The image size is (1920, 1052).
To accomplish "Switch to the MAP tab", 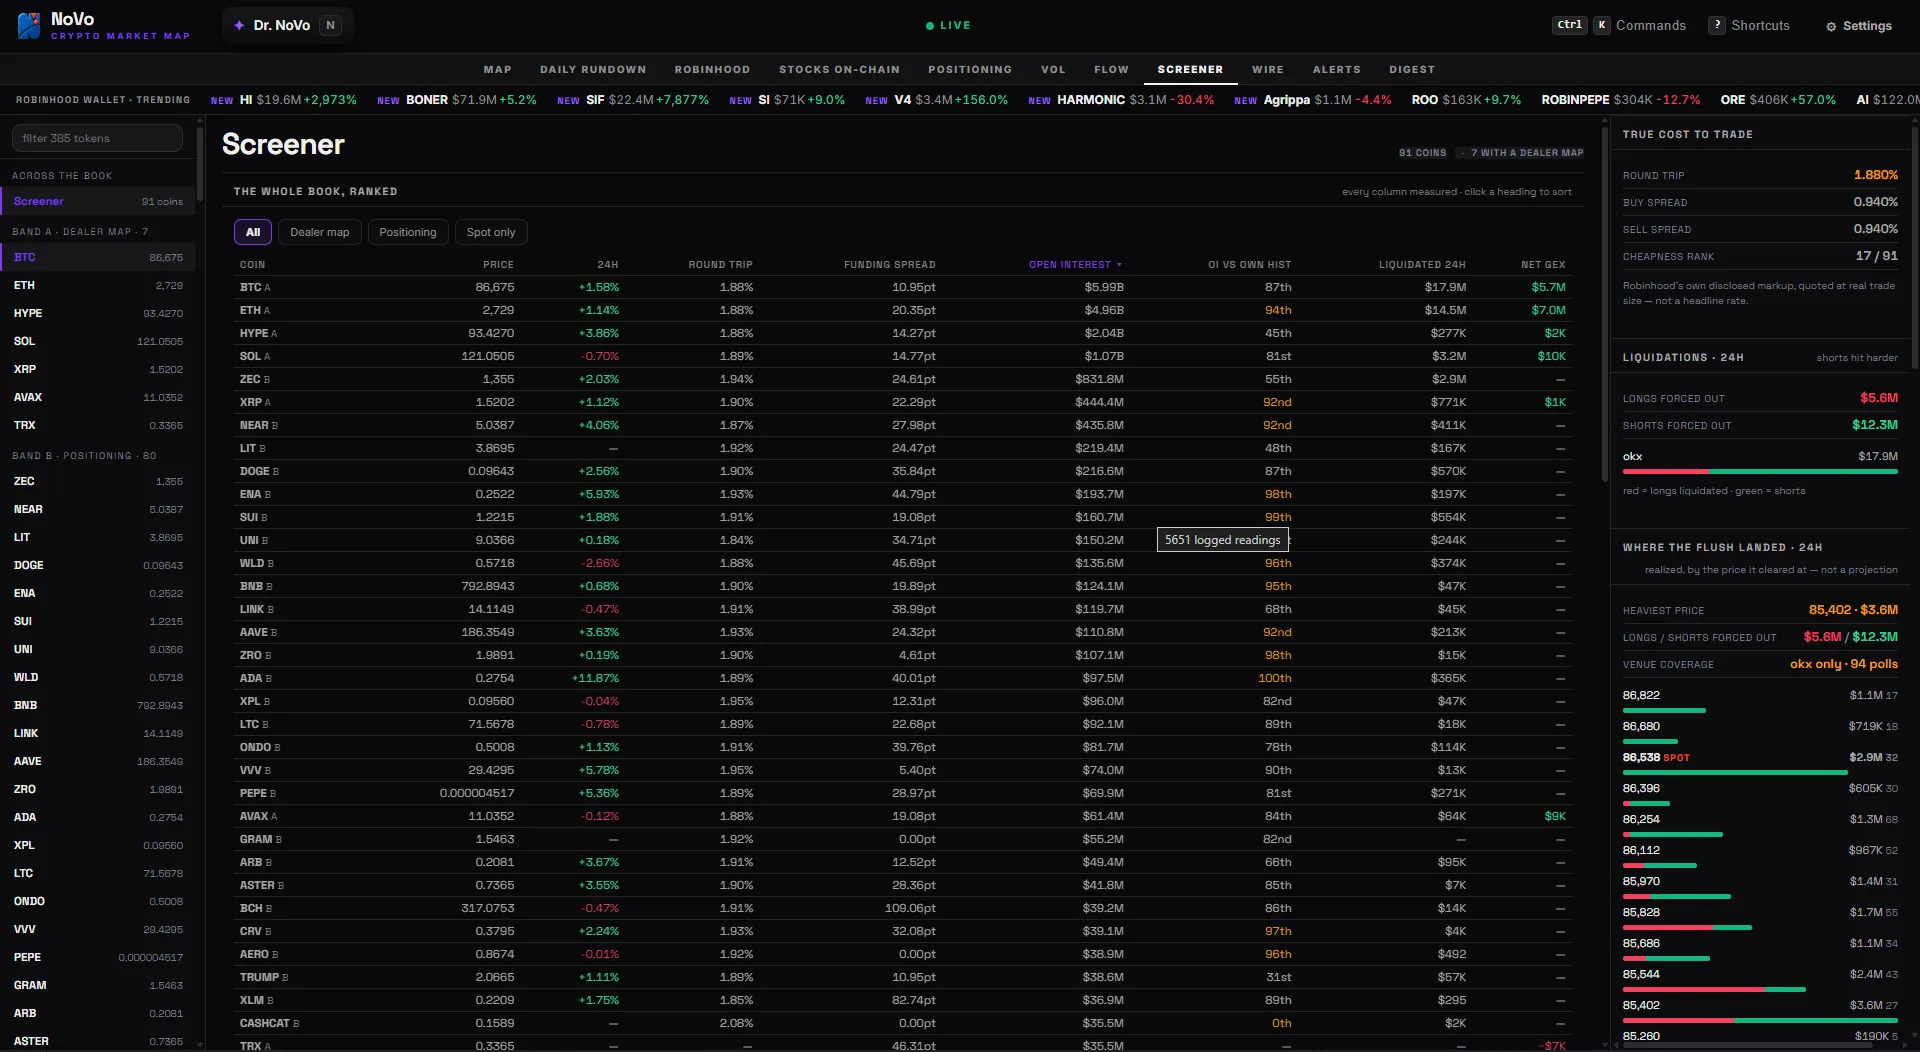I will 497,69.
